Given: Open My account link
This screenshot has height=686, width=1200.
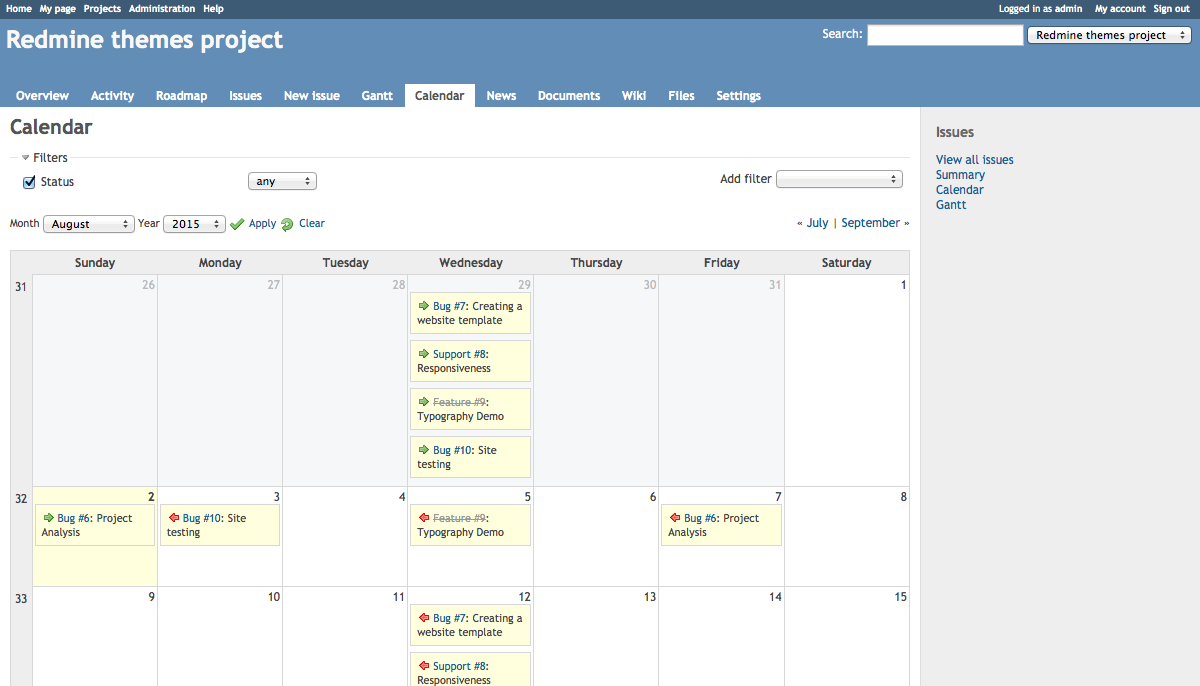Looking at the screenshot, I should [x=1120, y=8].
